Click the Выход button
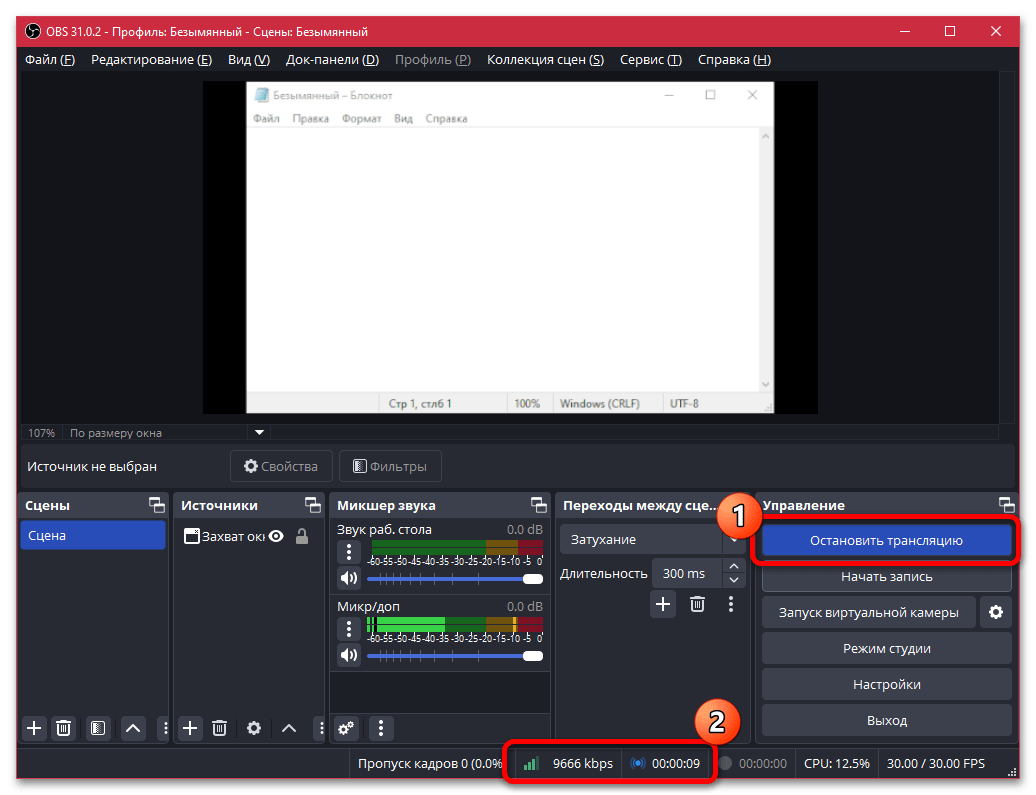This screenshot has width=1036, height=795. (x=887, y=720)
